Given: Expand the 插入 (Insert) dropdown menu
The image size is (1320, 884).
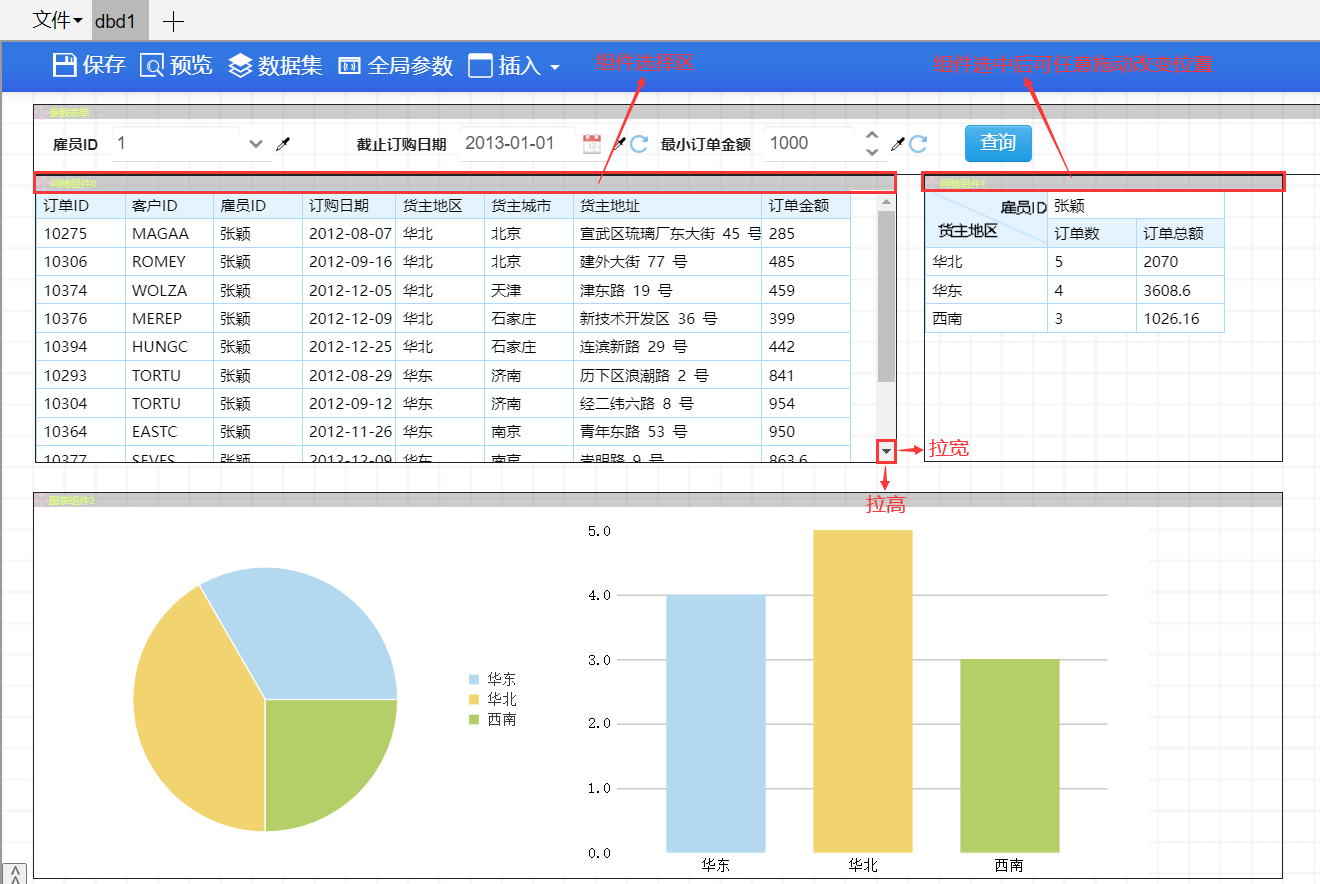Looking at the screenshot, I should pyautogui.click(x=514, y=66).
